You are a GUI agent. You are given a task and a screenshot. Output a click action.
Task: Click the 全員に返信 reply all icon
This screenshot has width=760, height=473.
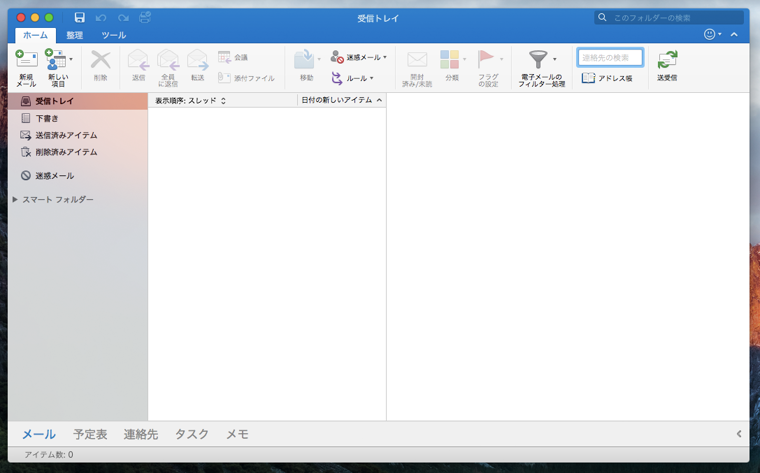(x=168, y=60)
